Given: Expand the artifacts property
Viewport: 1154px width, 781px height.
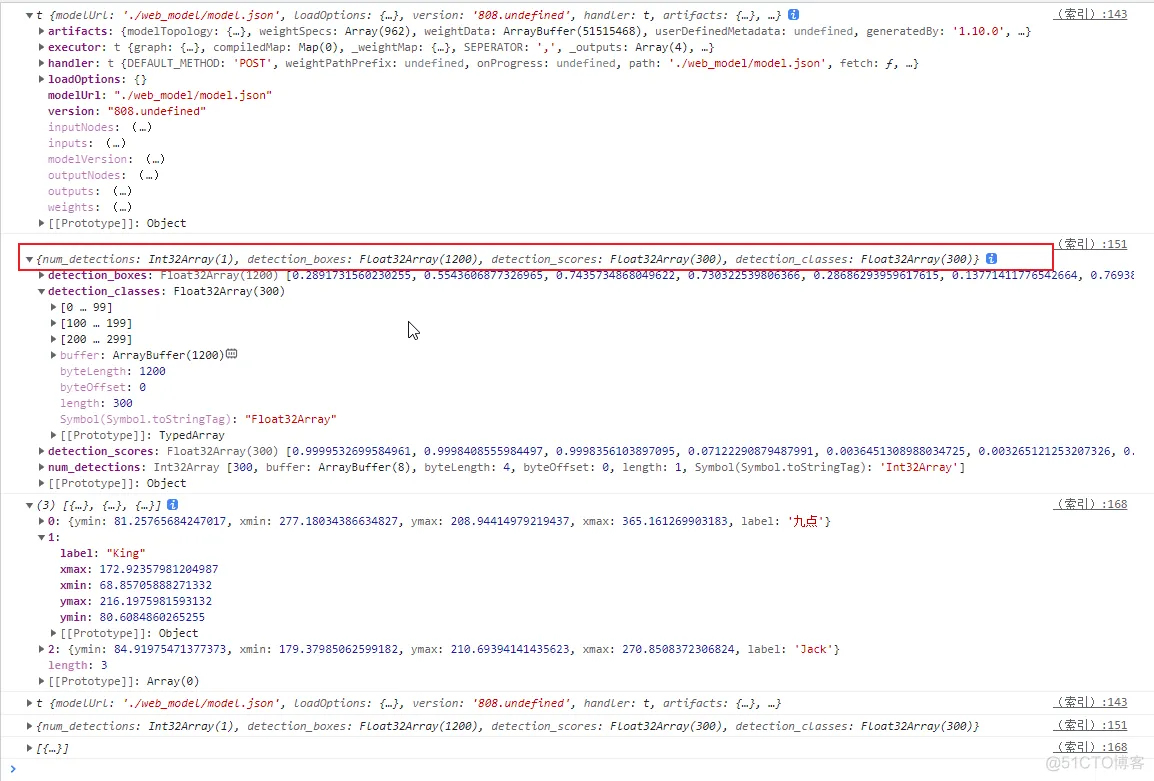Looking at the screenshot, I should (42, 31).
